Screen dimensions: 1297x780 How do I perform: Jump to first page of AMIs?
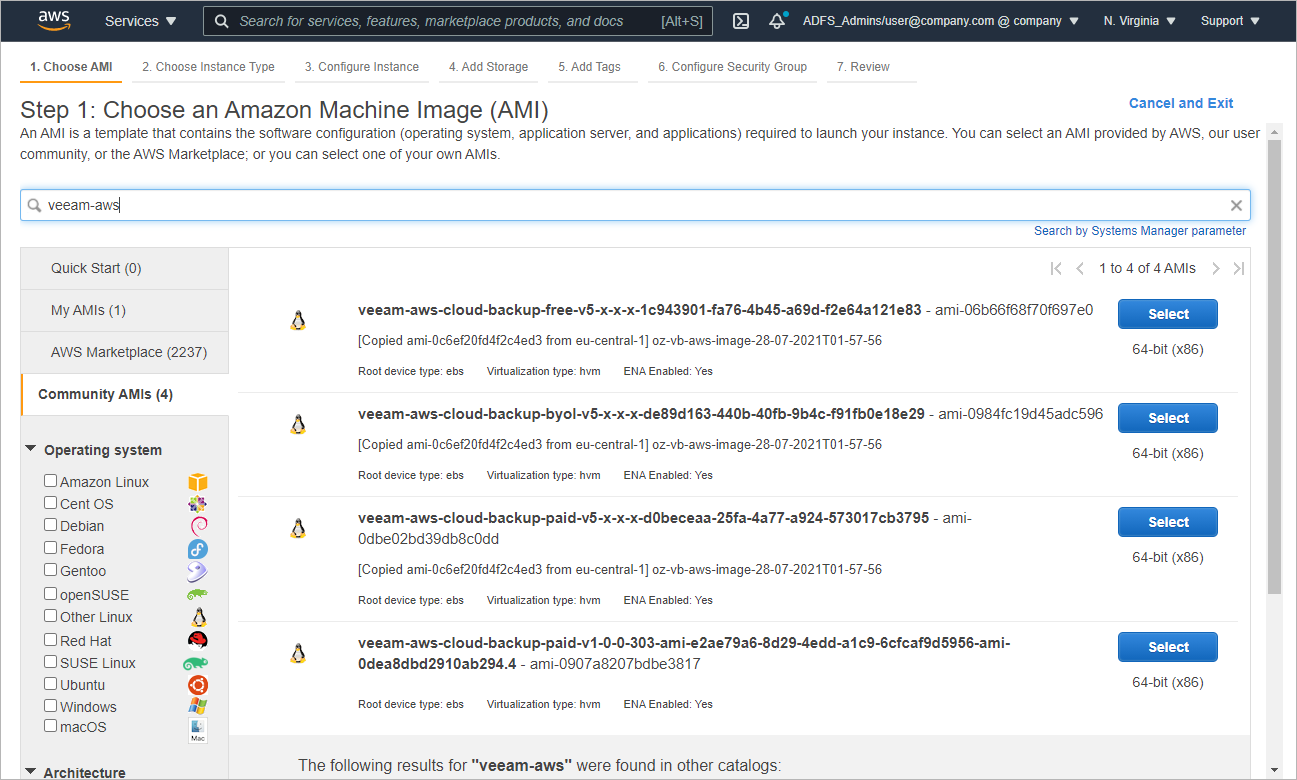tap(1056, 268)
